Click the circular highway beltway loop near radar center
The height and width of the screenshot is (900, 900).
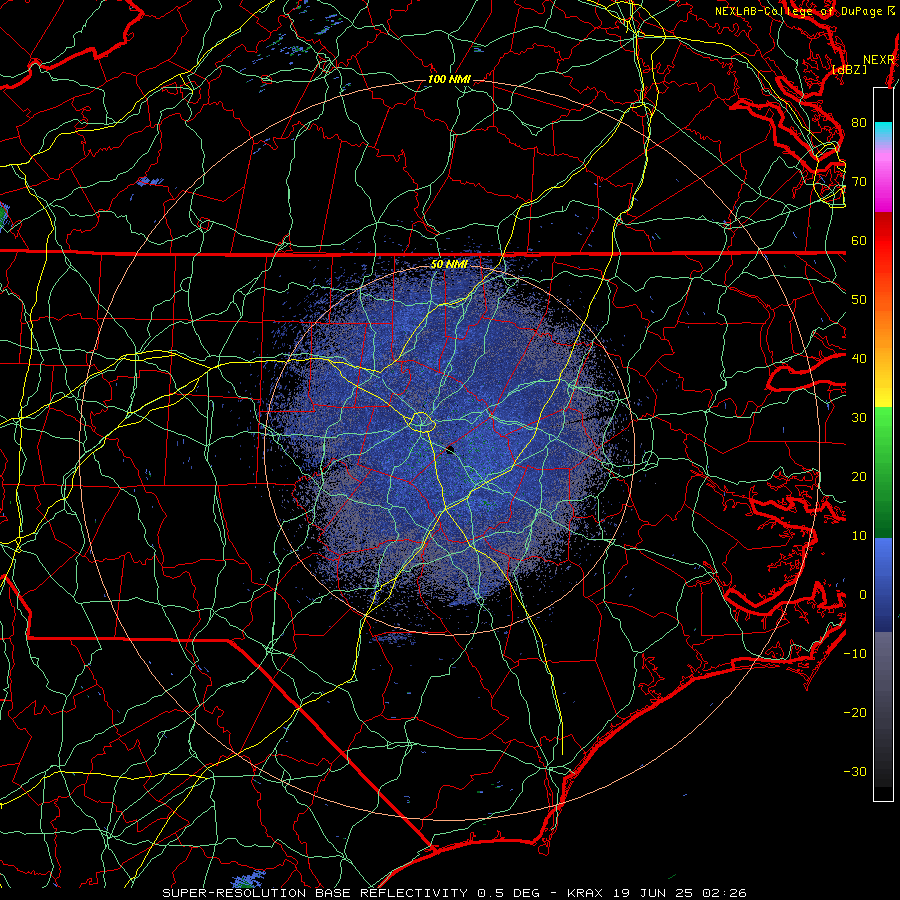[421, 422]
